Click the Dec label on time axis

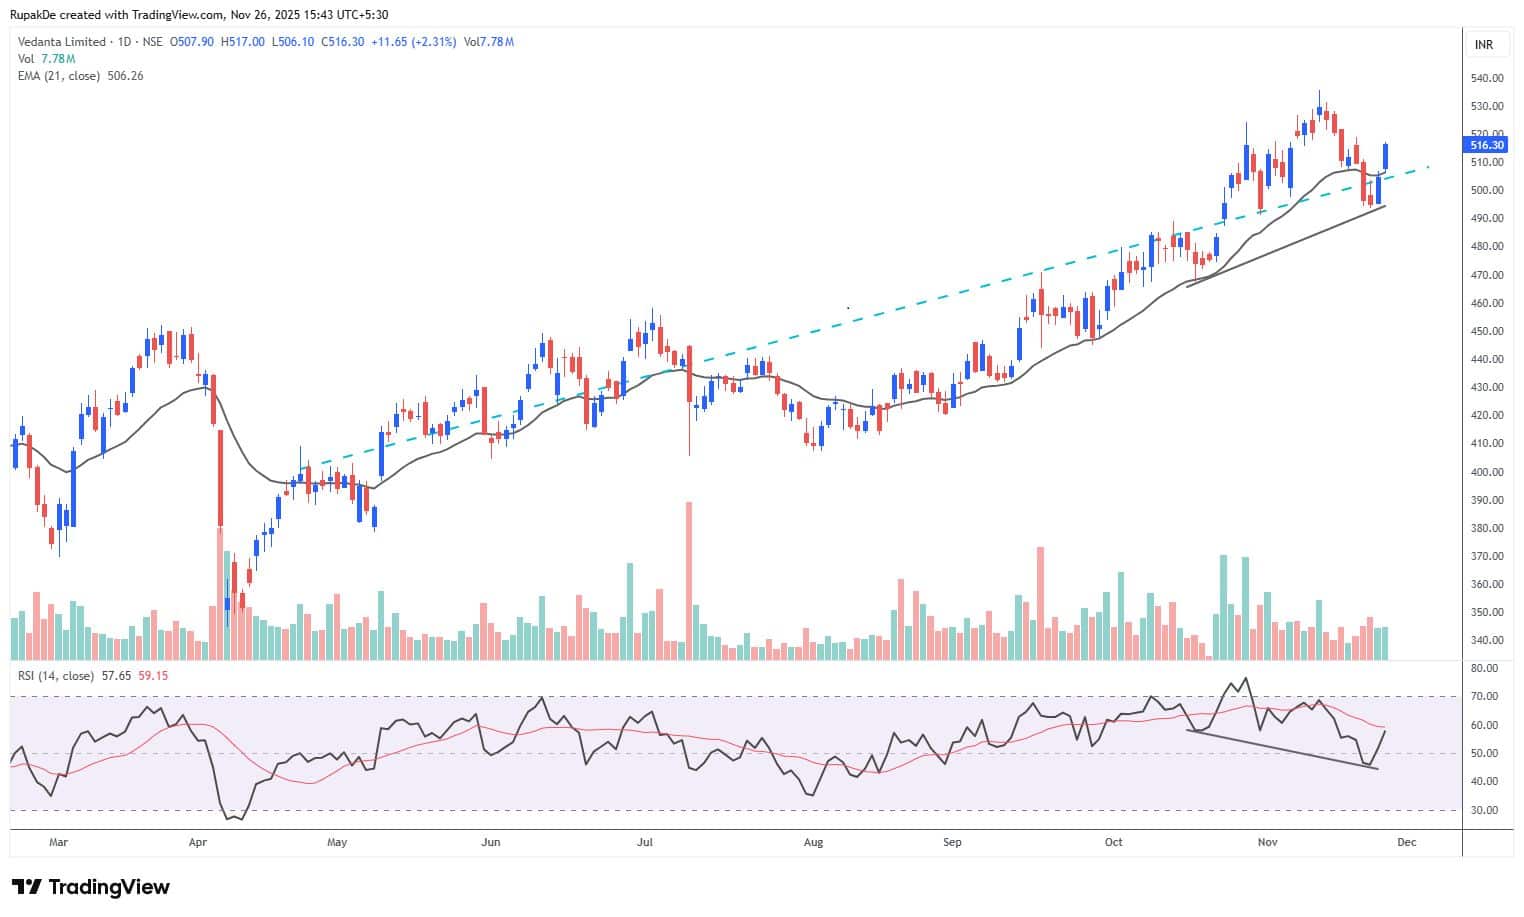click(1406, 842)
